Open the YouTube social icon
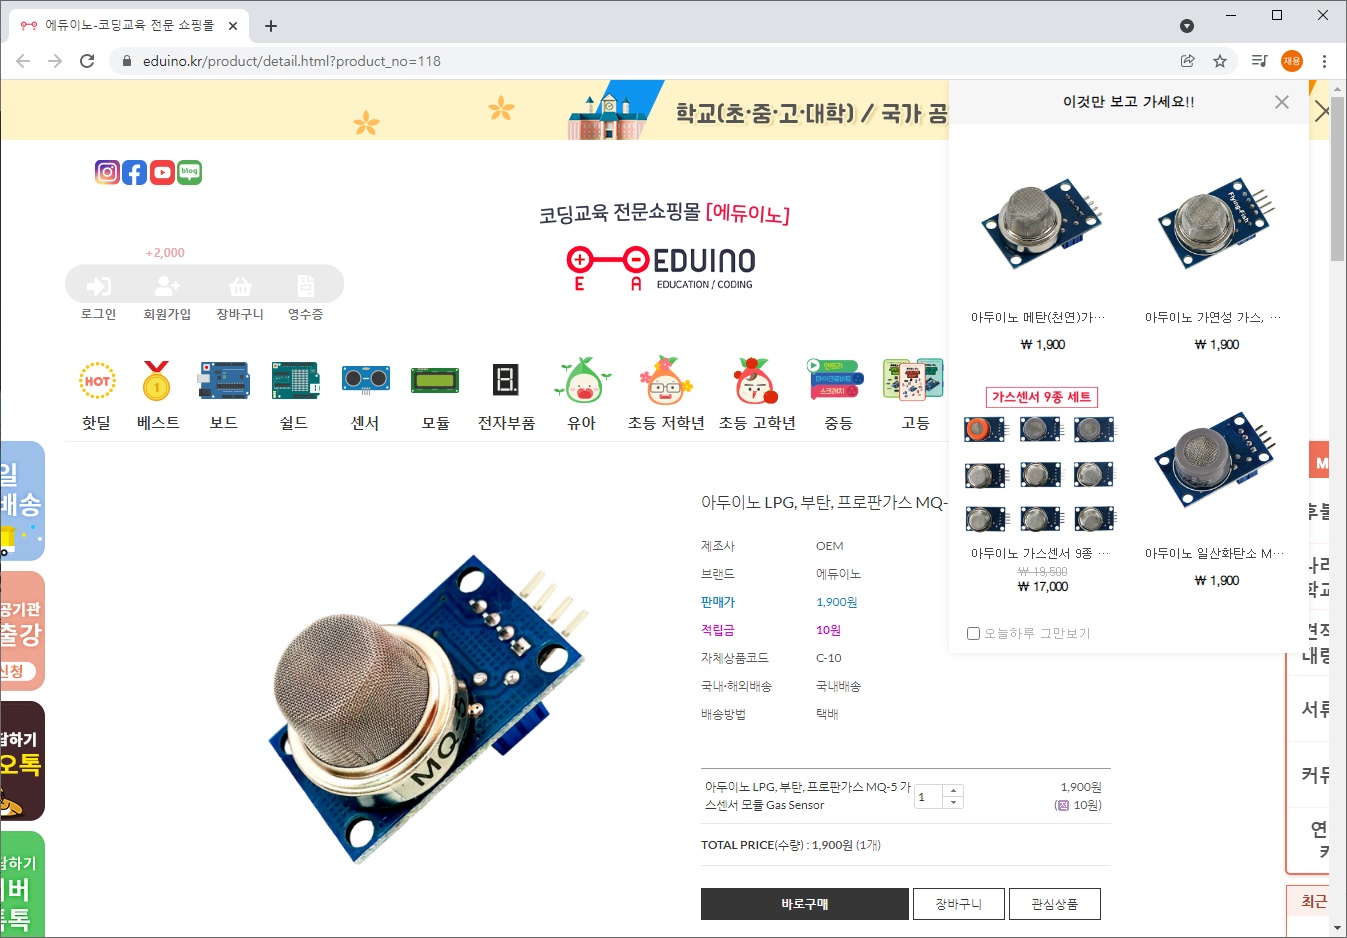The height and width of the screenshot is (938, 1347). (162, 172)
